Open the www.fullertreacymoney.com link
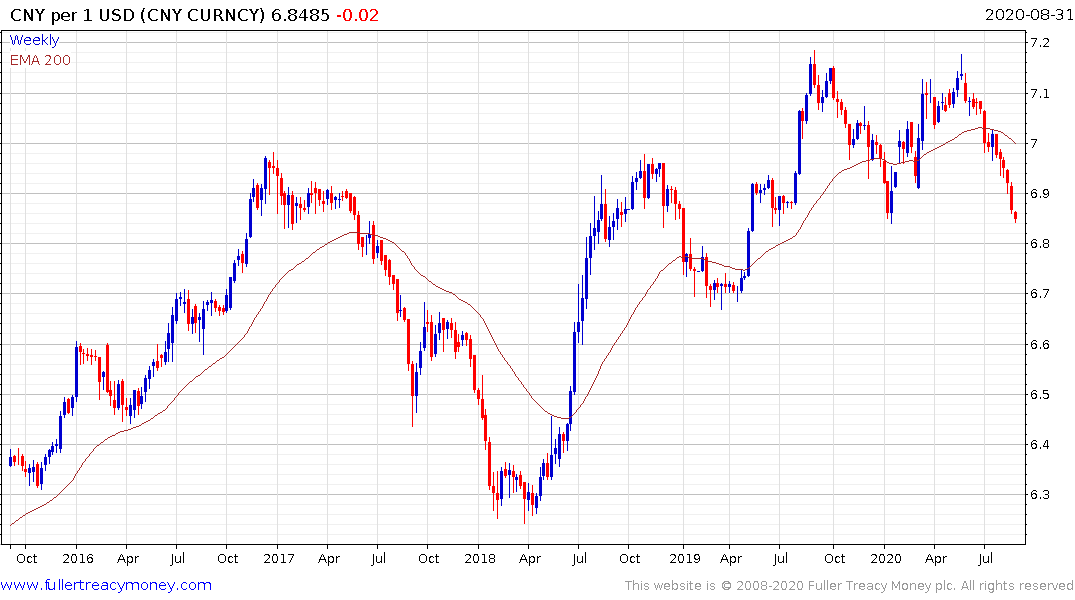Viewport: 1075px width, 600px height. tap(106, 585)
